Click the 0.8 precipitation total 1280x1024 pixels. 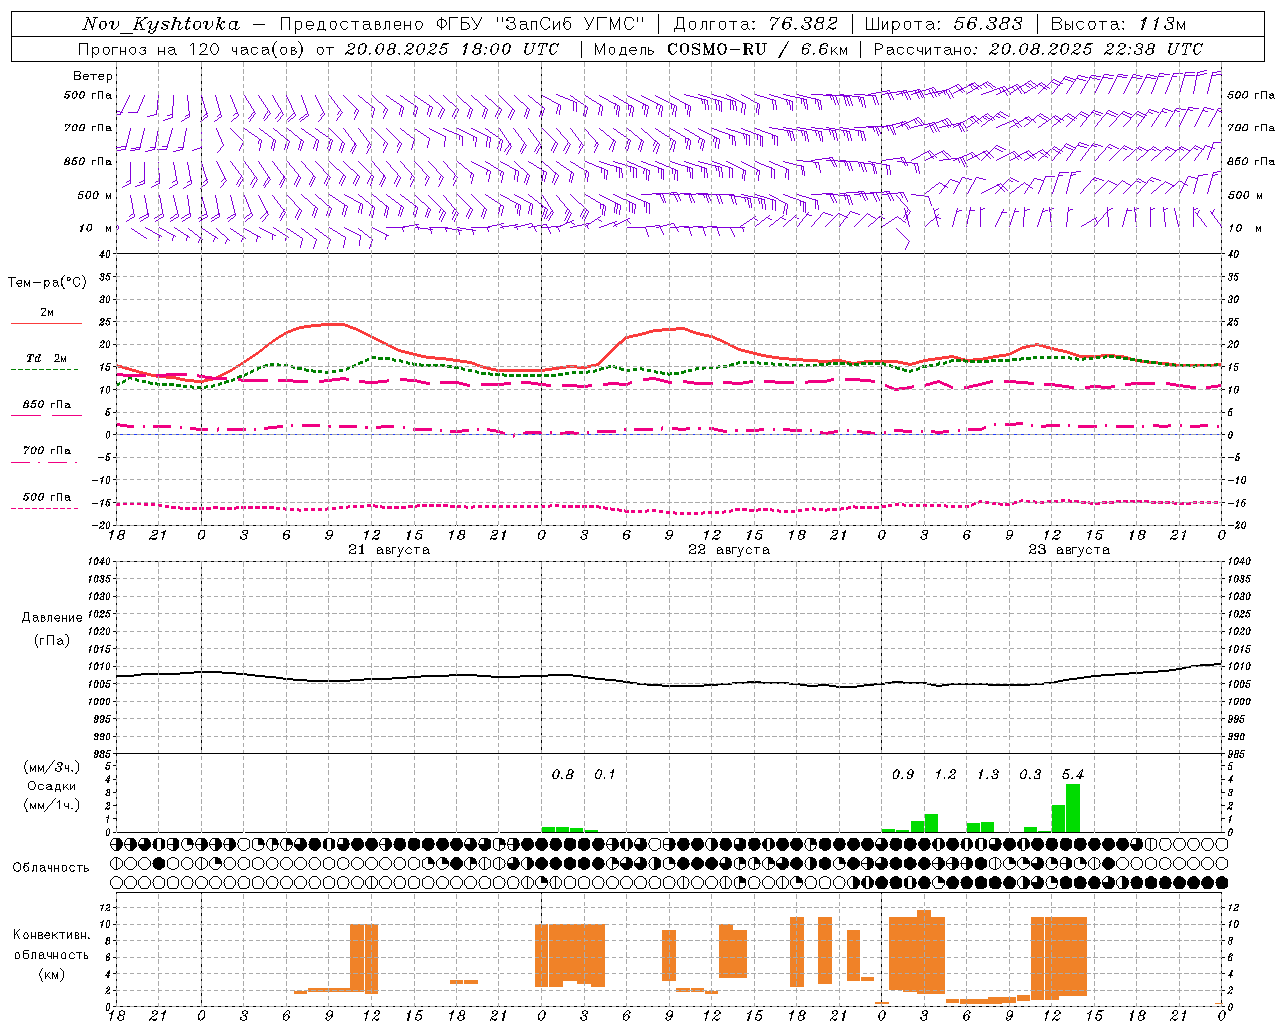pos(563,774)
